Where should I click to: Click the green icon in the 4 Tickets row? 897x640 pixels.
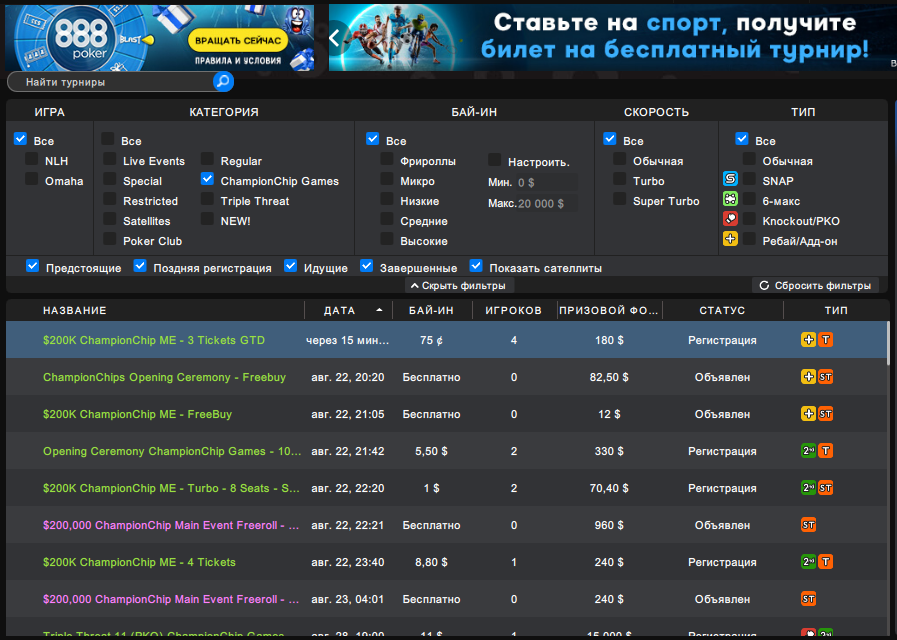pyautogui.click(x=808, y=562)
